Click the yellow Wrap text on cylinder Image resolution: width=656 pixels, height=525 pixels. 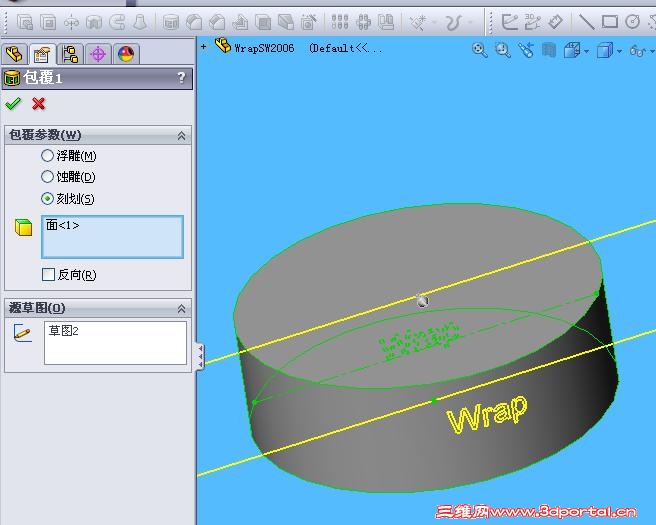tap(487, 413)
